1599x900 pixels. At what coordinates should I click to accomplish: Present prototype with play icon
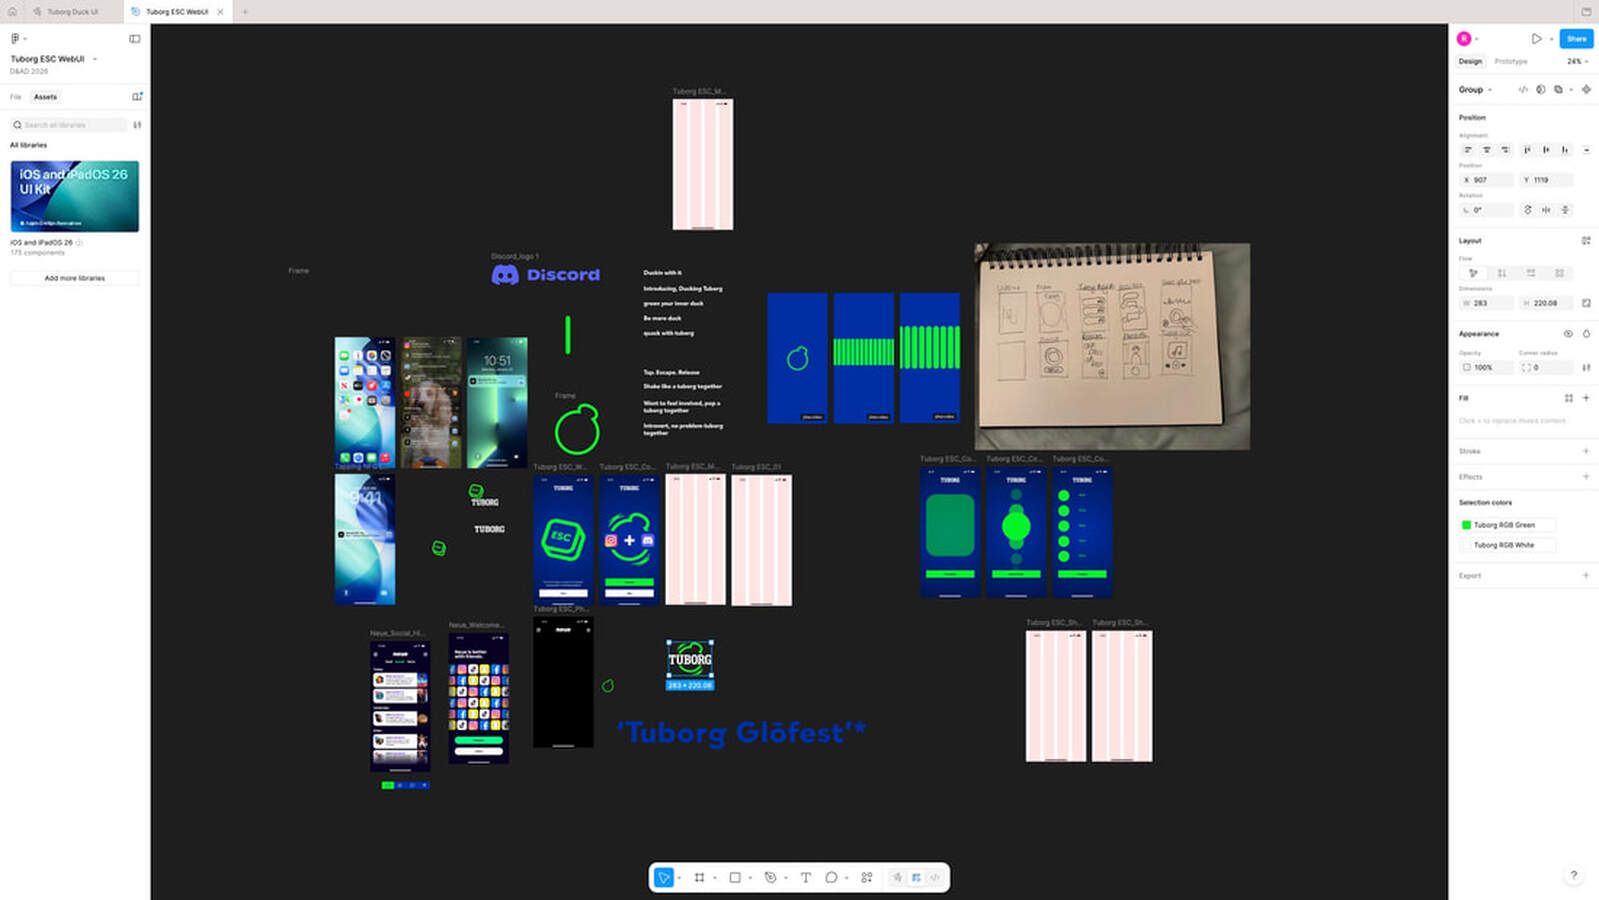pos(1536,39)
